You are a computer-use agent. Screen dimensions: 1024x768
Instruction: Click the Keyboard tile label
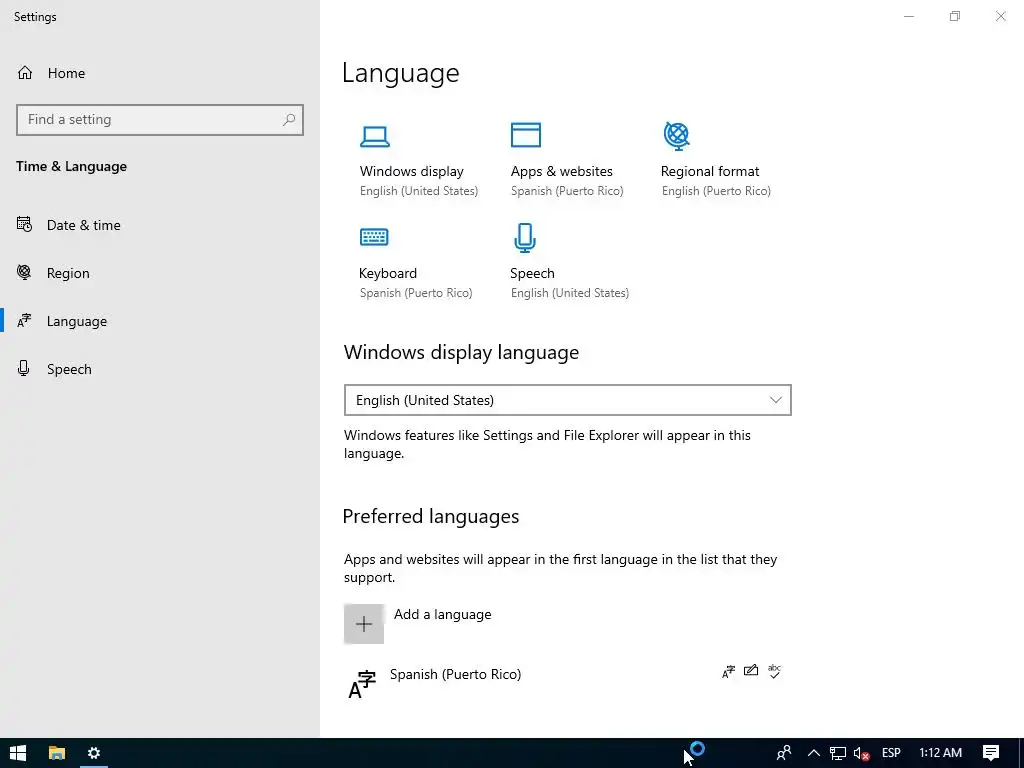[388, 273]
